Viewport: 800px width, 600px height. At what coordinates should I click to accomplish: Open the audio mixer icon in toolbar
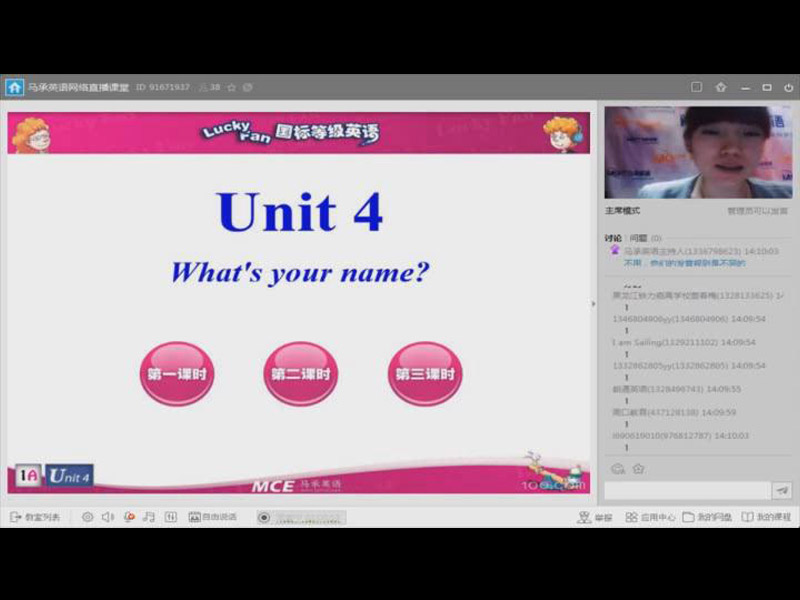[x=170, y=517]
